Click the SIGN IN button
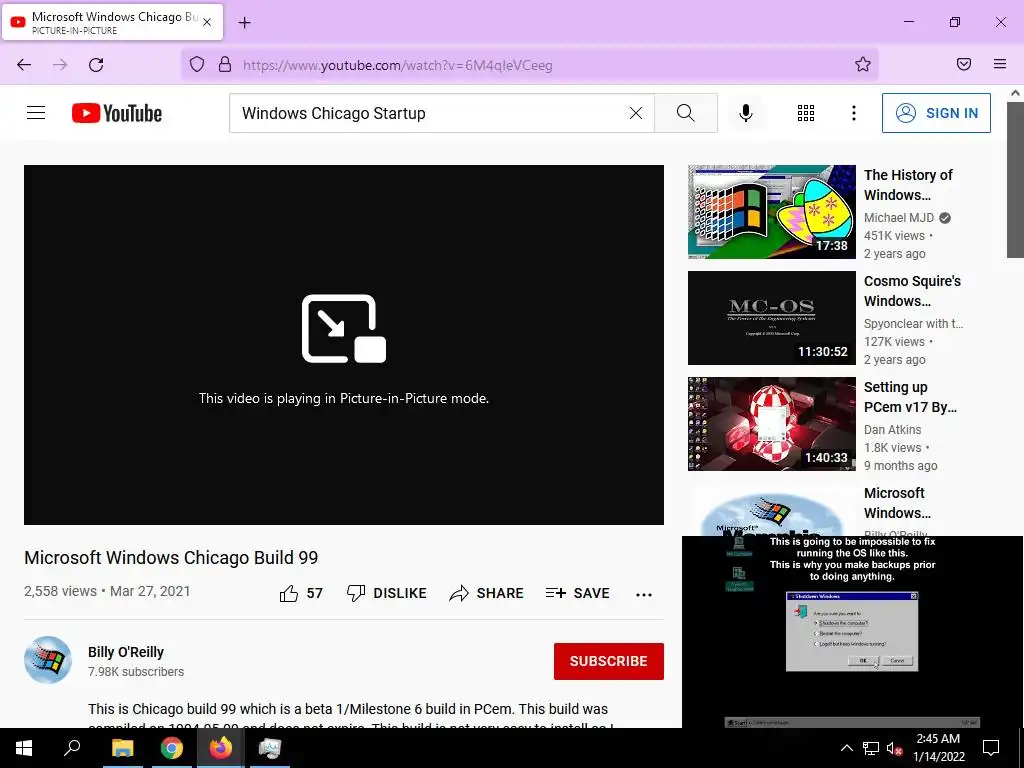 pyautogui.click(x=936, y=113)
